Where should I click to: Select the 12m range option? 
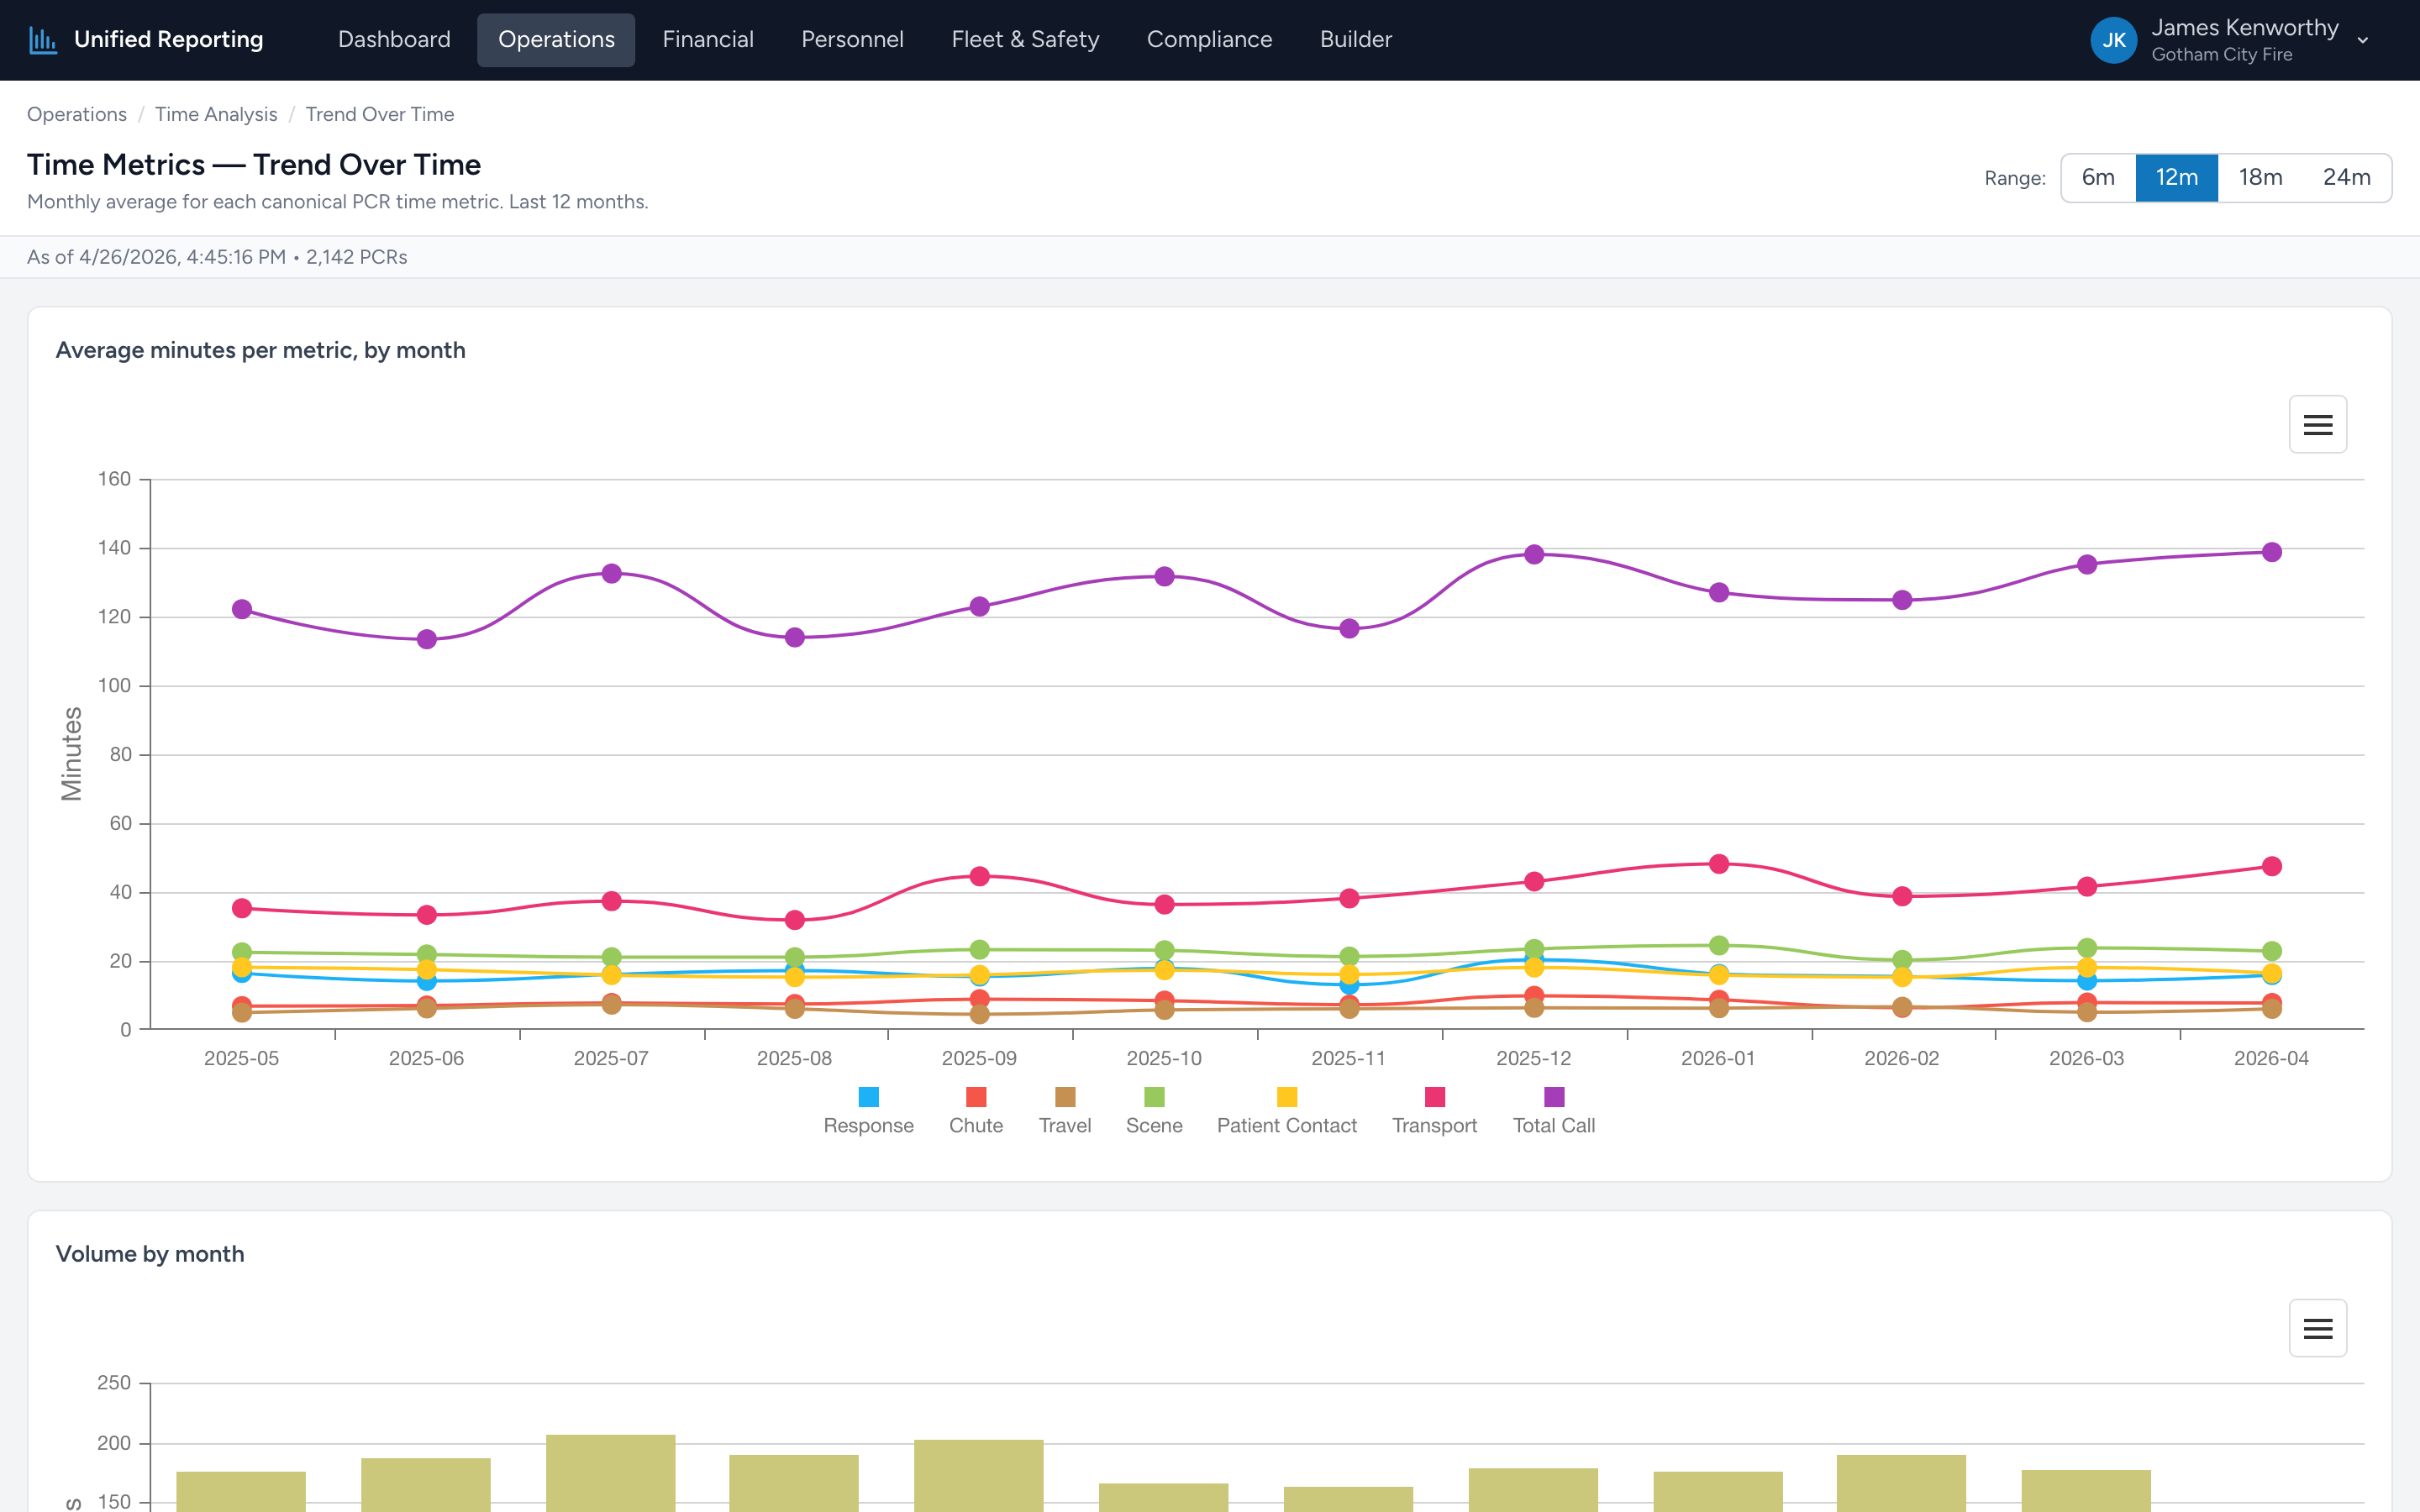point(2176,178)
